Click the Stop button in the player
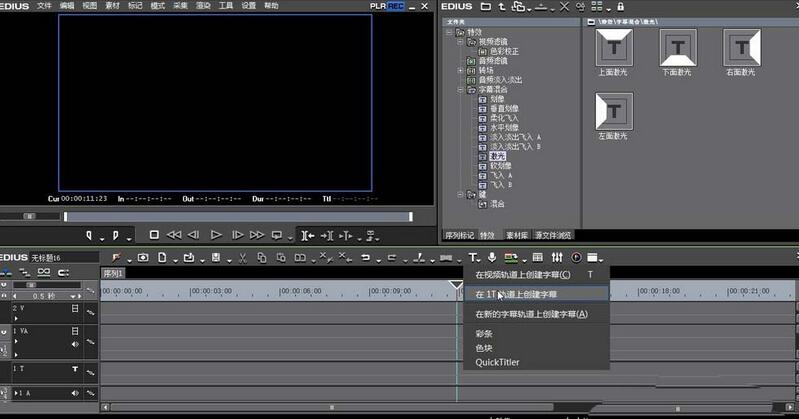The height and width of the screenshot is (419, 799). (x=154, y=235)
